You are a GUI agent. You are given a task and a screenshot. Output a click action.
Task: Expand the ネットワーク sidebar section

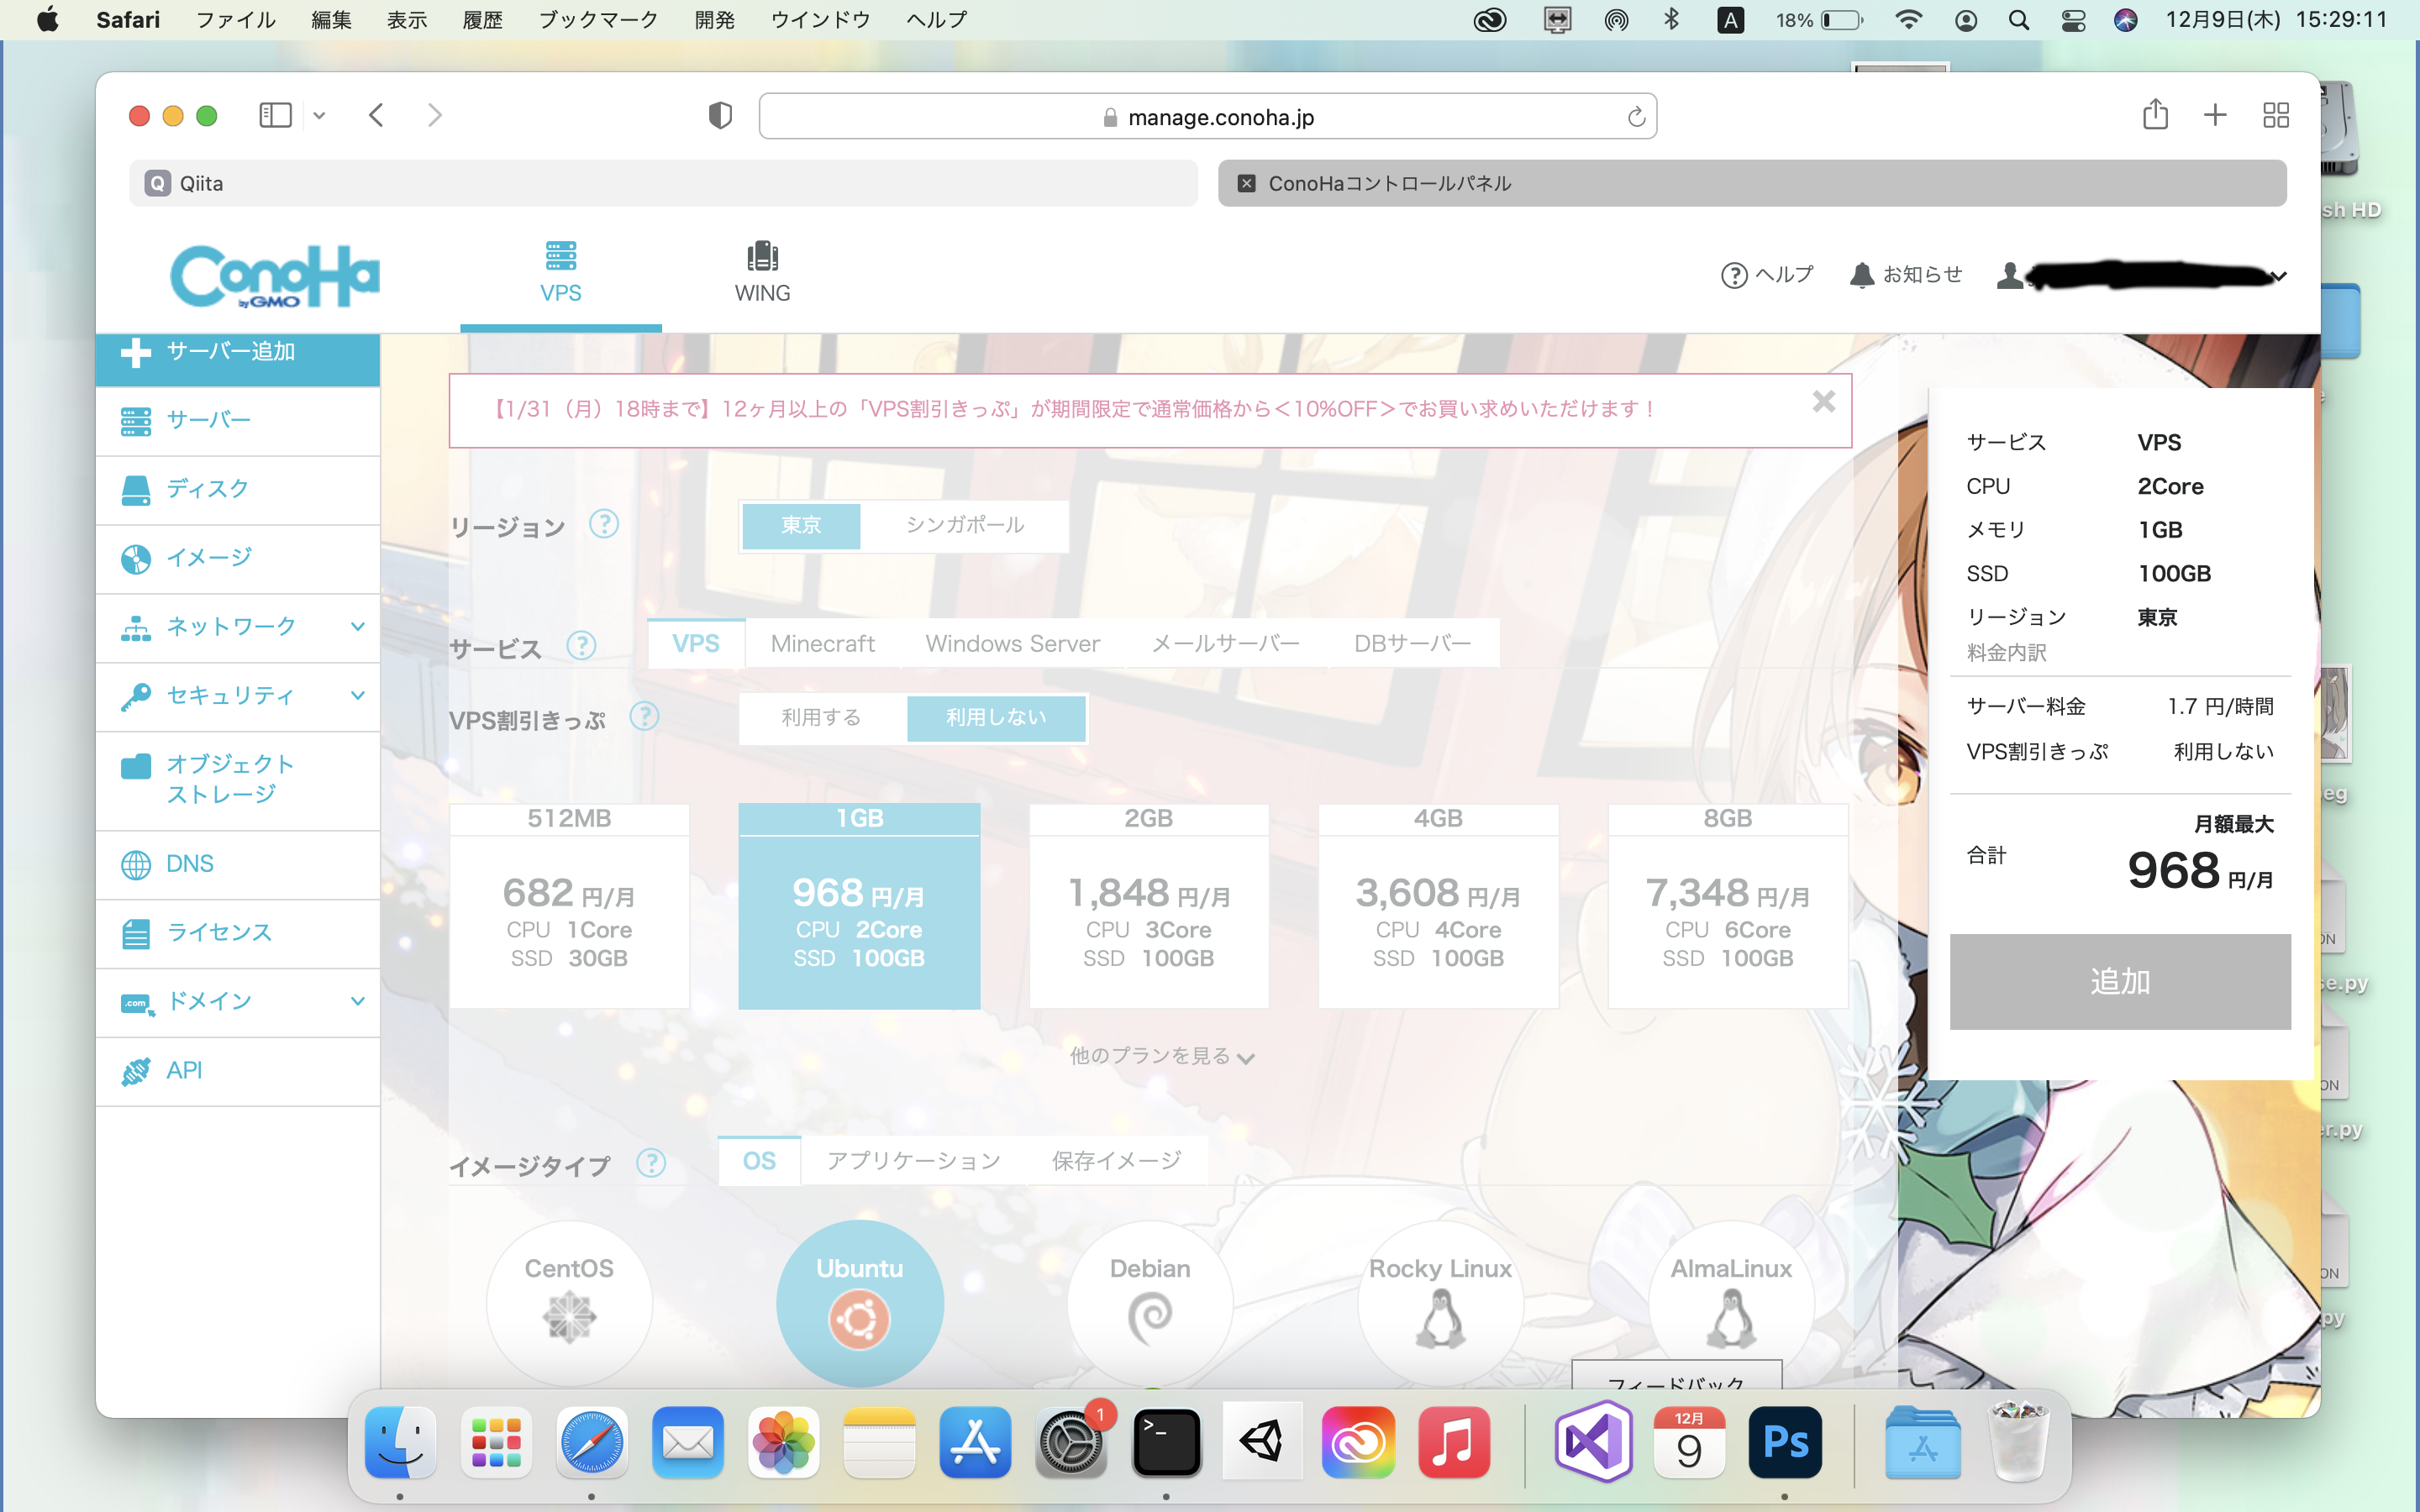click(228, 626)
